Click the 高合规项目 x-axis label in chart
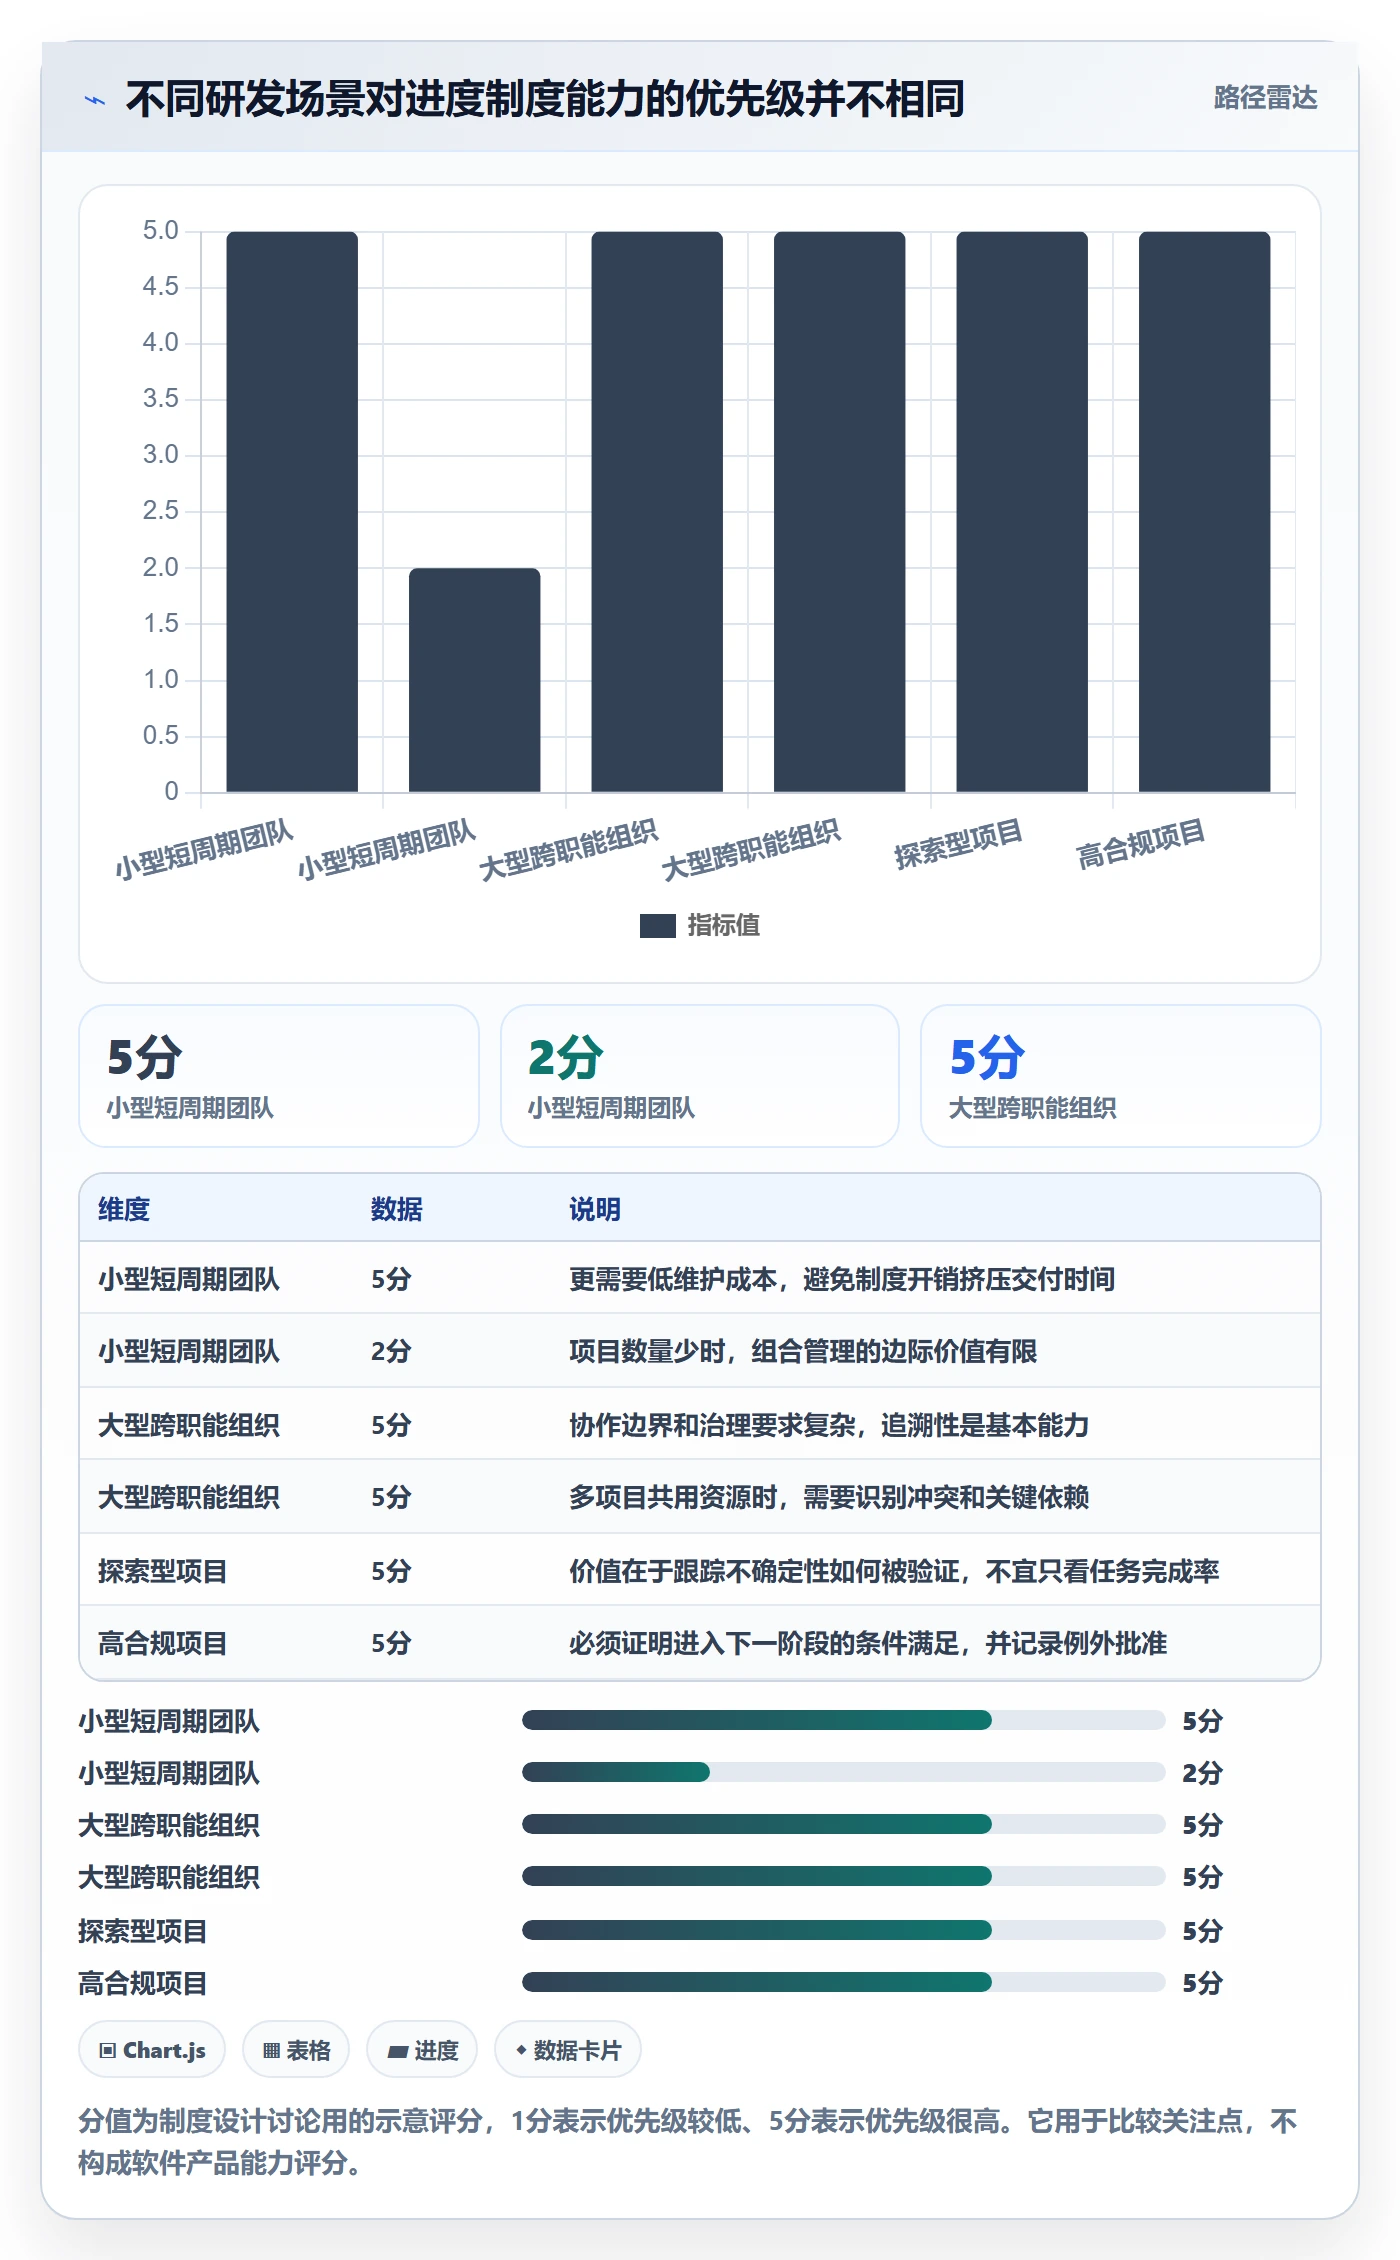Image resolution: width=1400 pixels, height=2260 pixels. coord(1140,843)
